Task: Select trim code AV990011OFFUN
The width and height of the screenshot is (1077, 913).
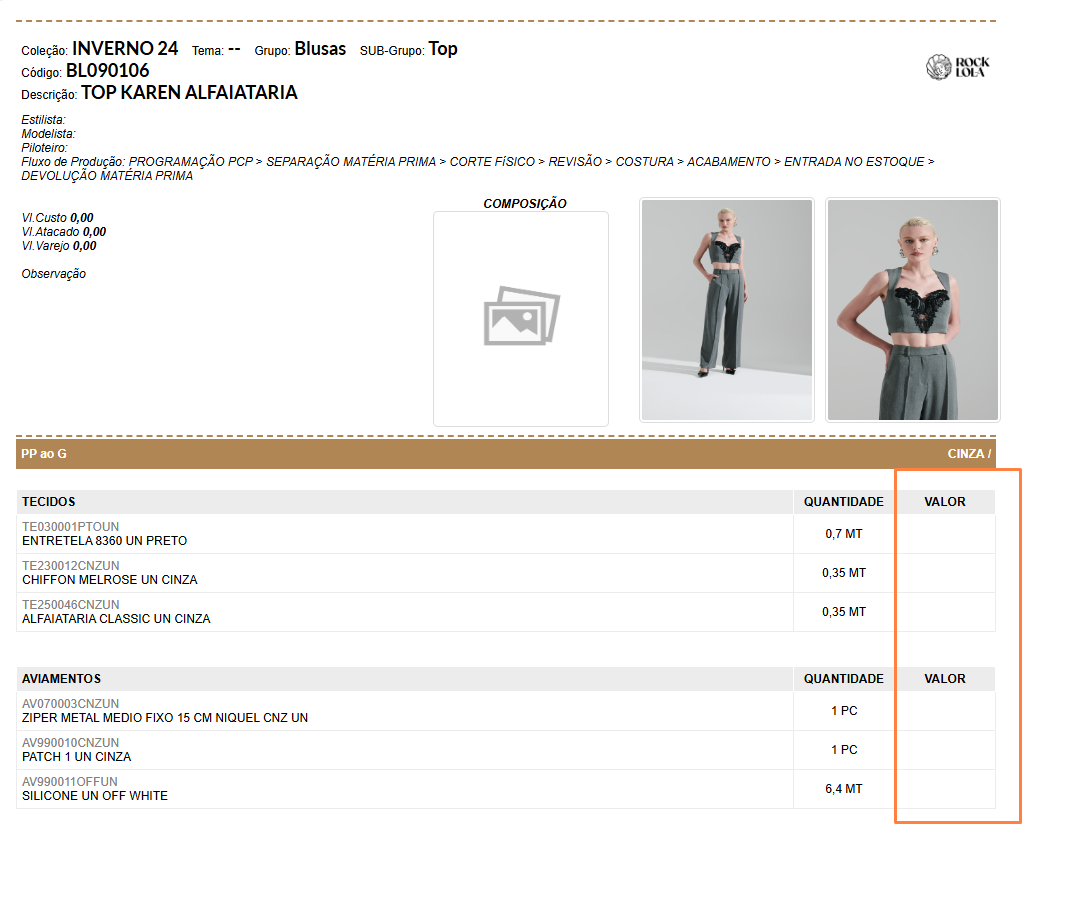Action: coord(69,782)
